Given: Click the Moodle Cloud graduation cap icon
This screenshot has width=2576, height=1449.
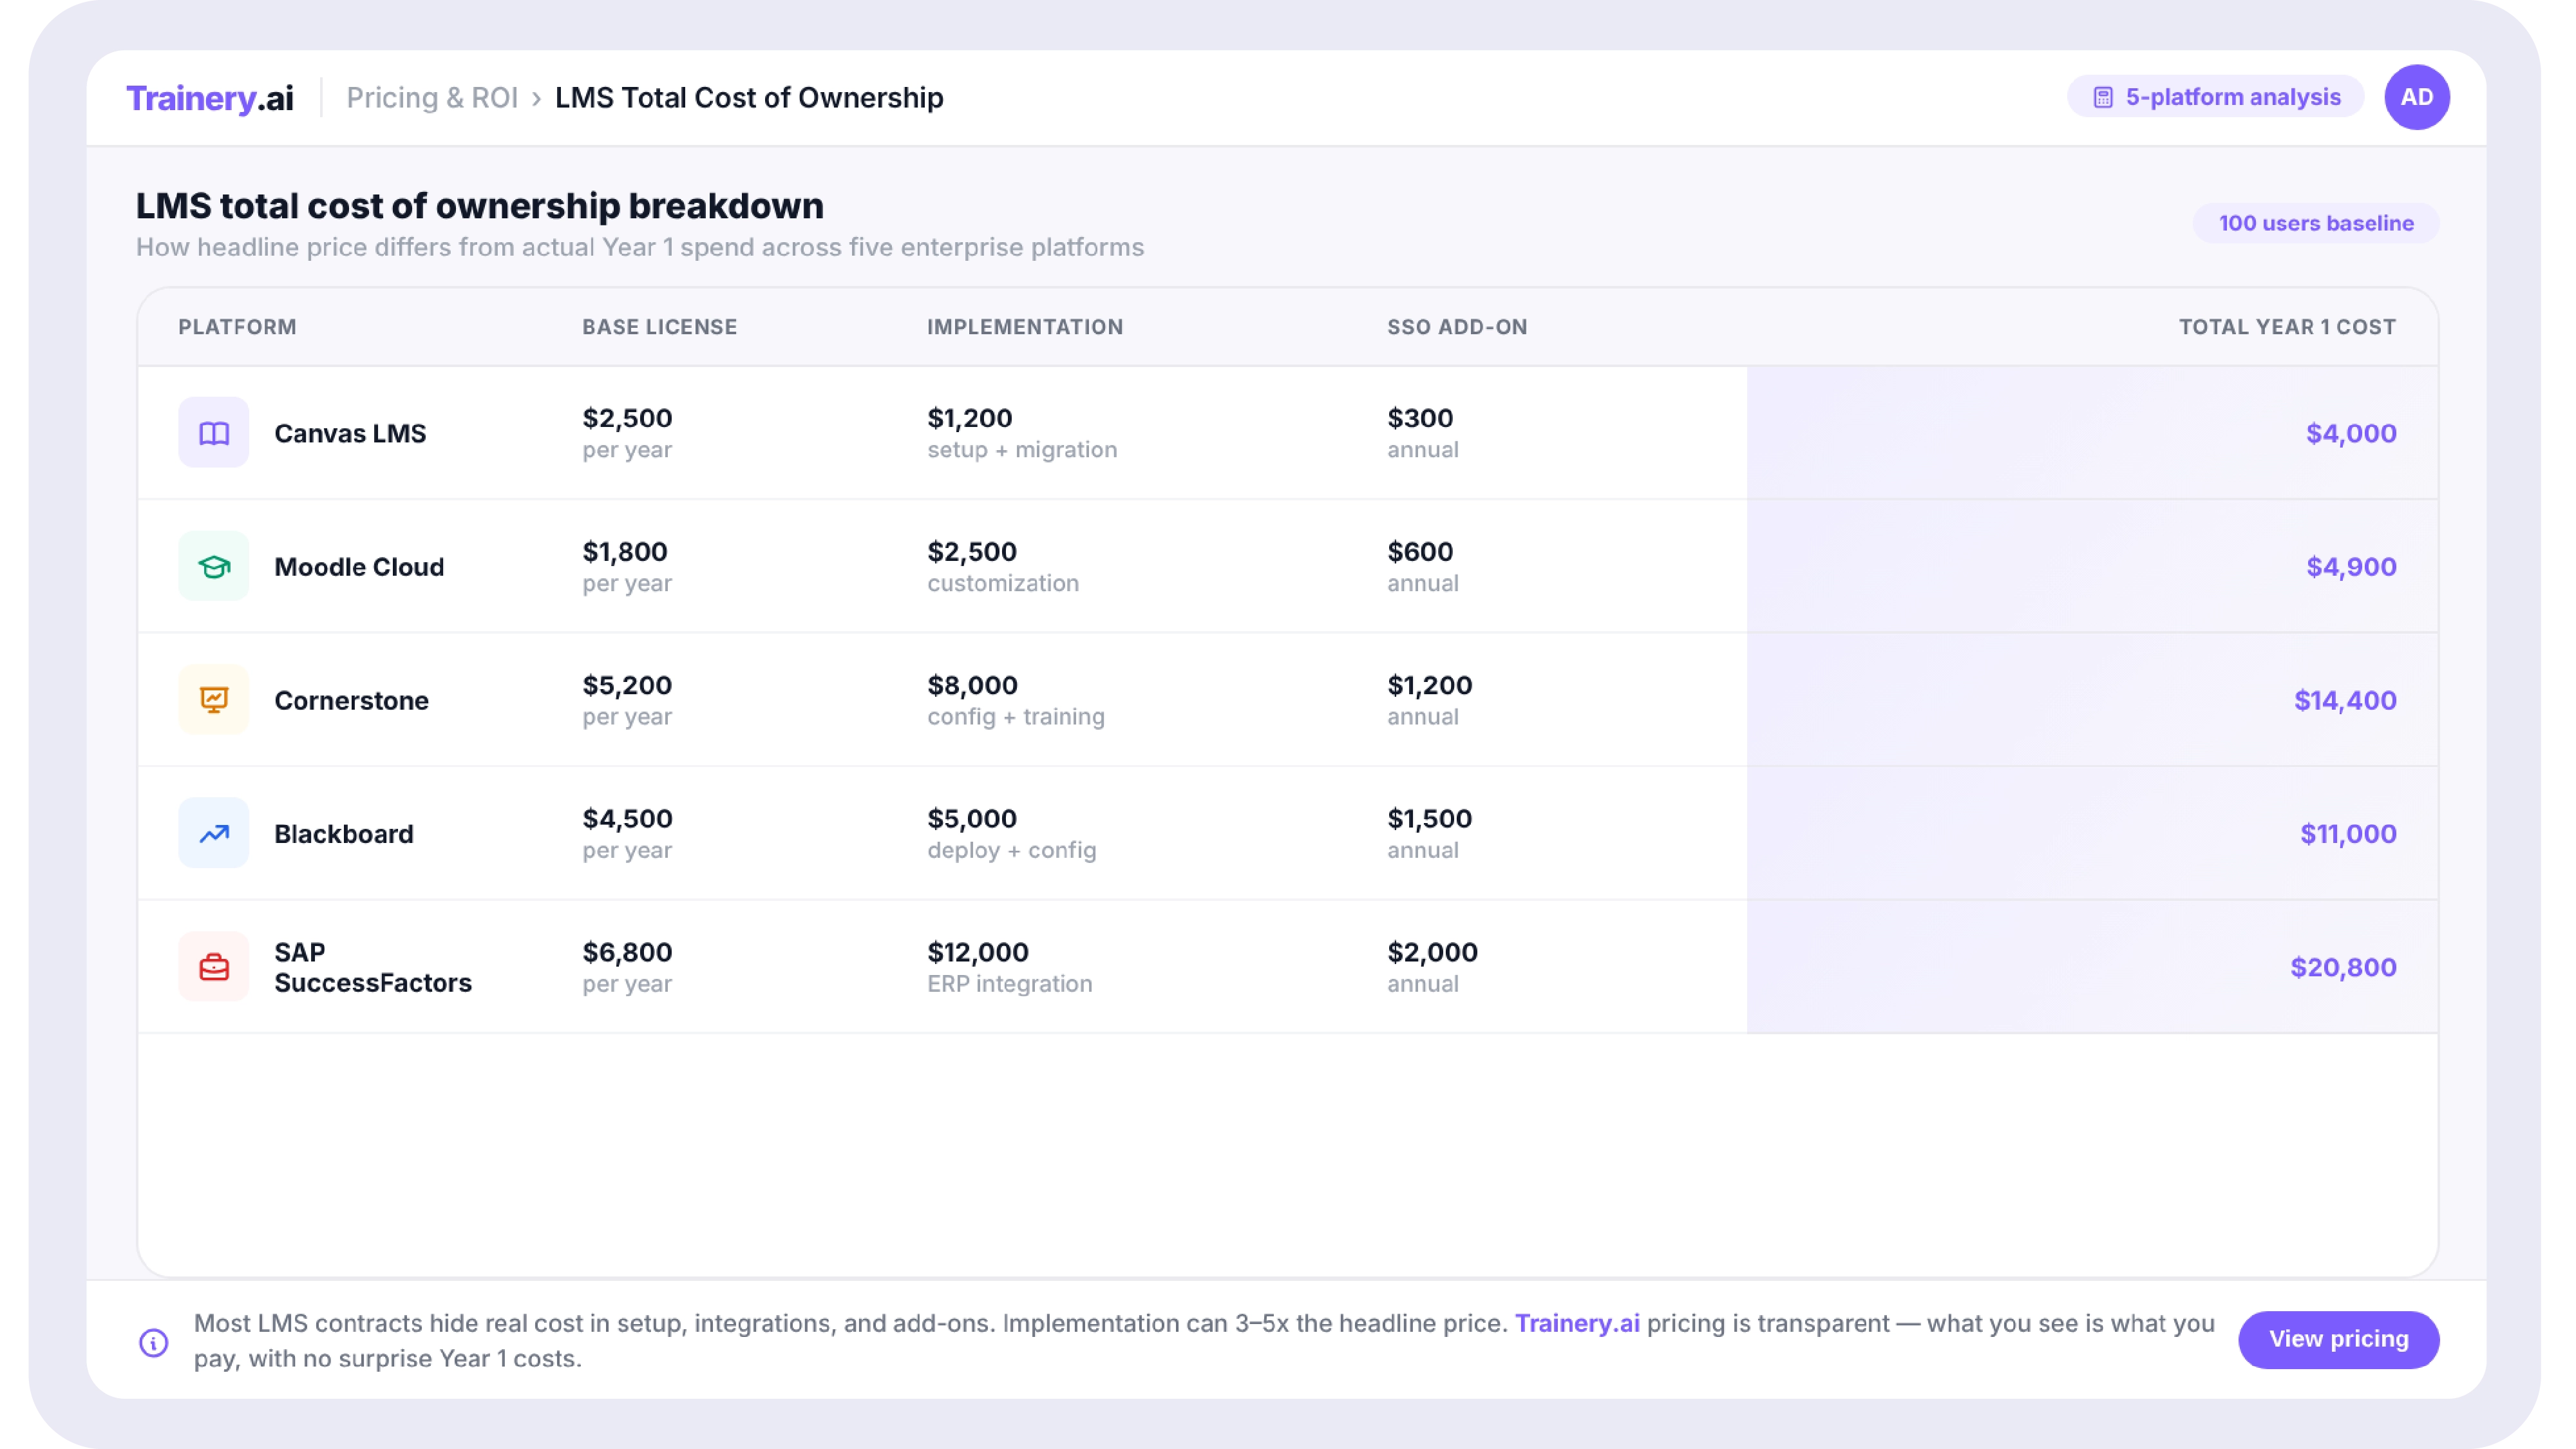Looking at the screenshot, I should (x=214, y=567).
